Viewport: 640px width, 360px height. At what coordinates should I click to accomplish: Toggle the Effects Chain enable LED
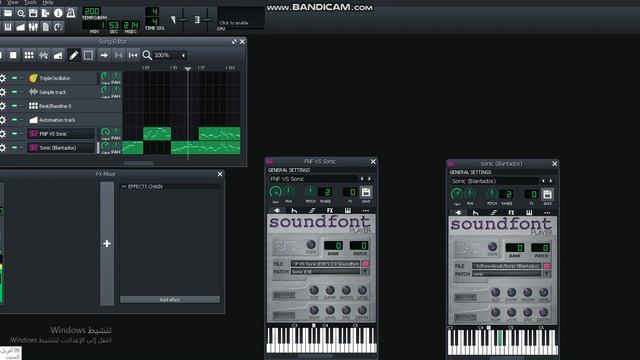coord(124,187)
